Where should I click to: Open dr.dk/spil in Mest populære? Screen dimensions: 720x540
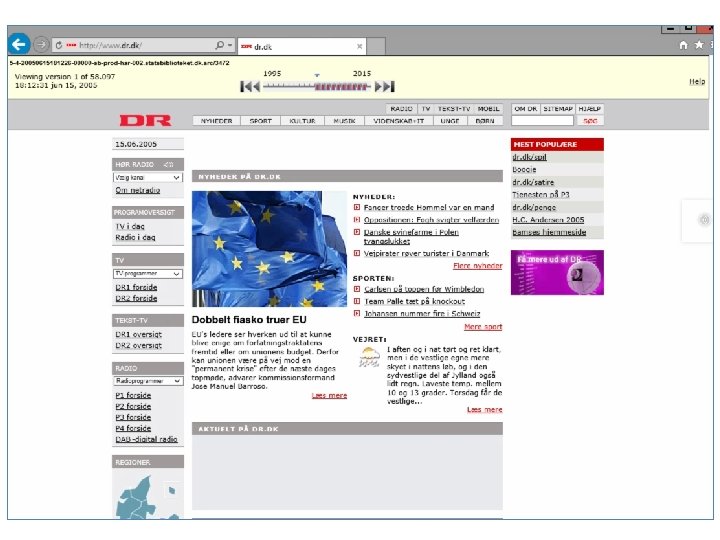tap(529, 157)
